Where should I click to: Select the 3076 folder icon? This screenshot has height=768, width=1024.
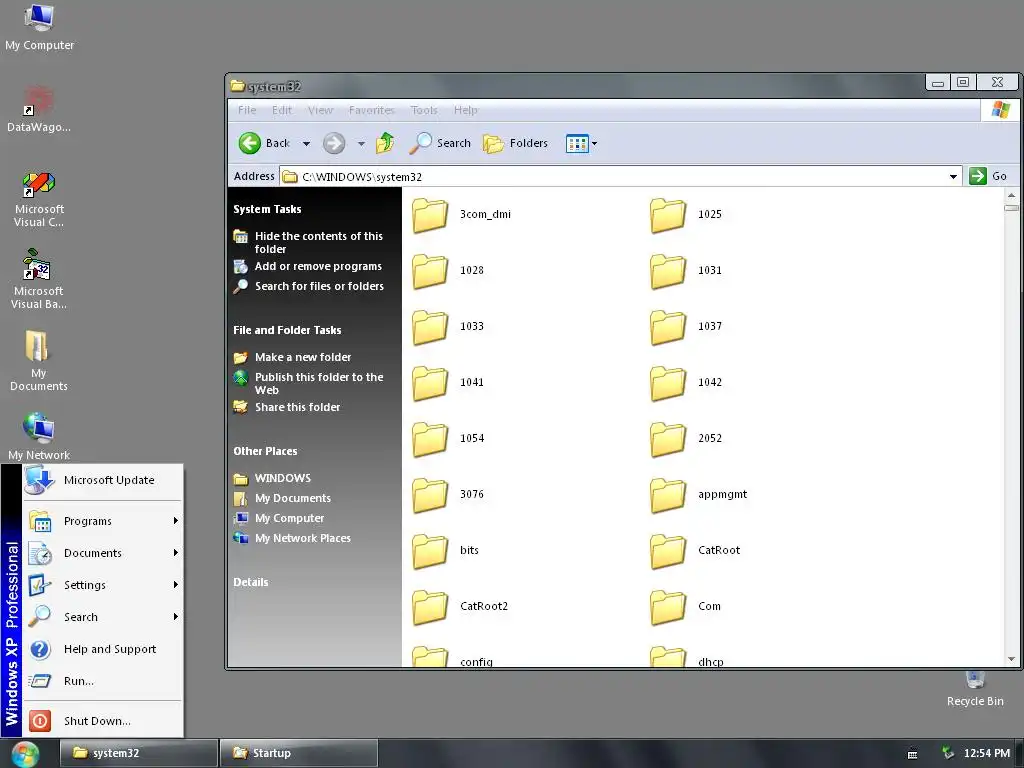(430, 496)
